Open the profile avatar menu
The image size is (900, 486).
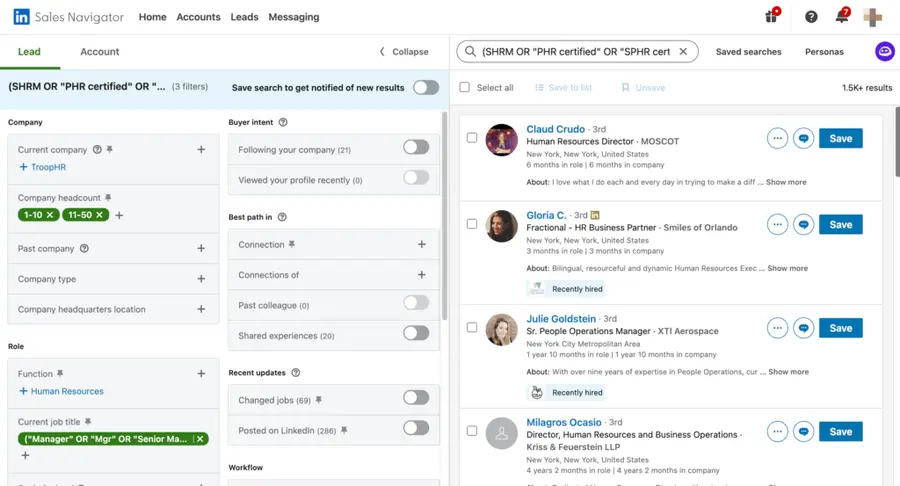872,17
